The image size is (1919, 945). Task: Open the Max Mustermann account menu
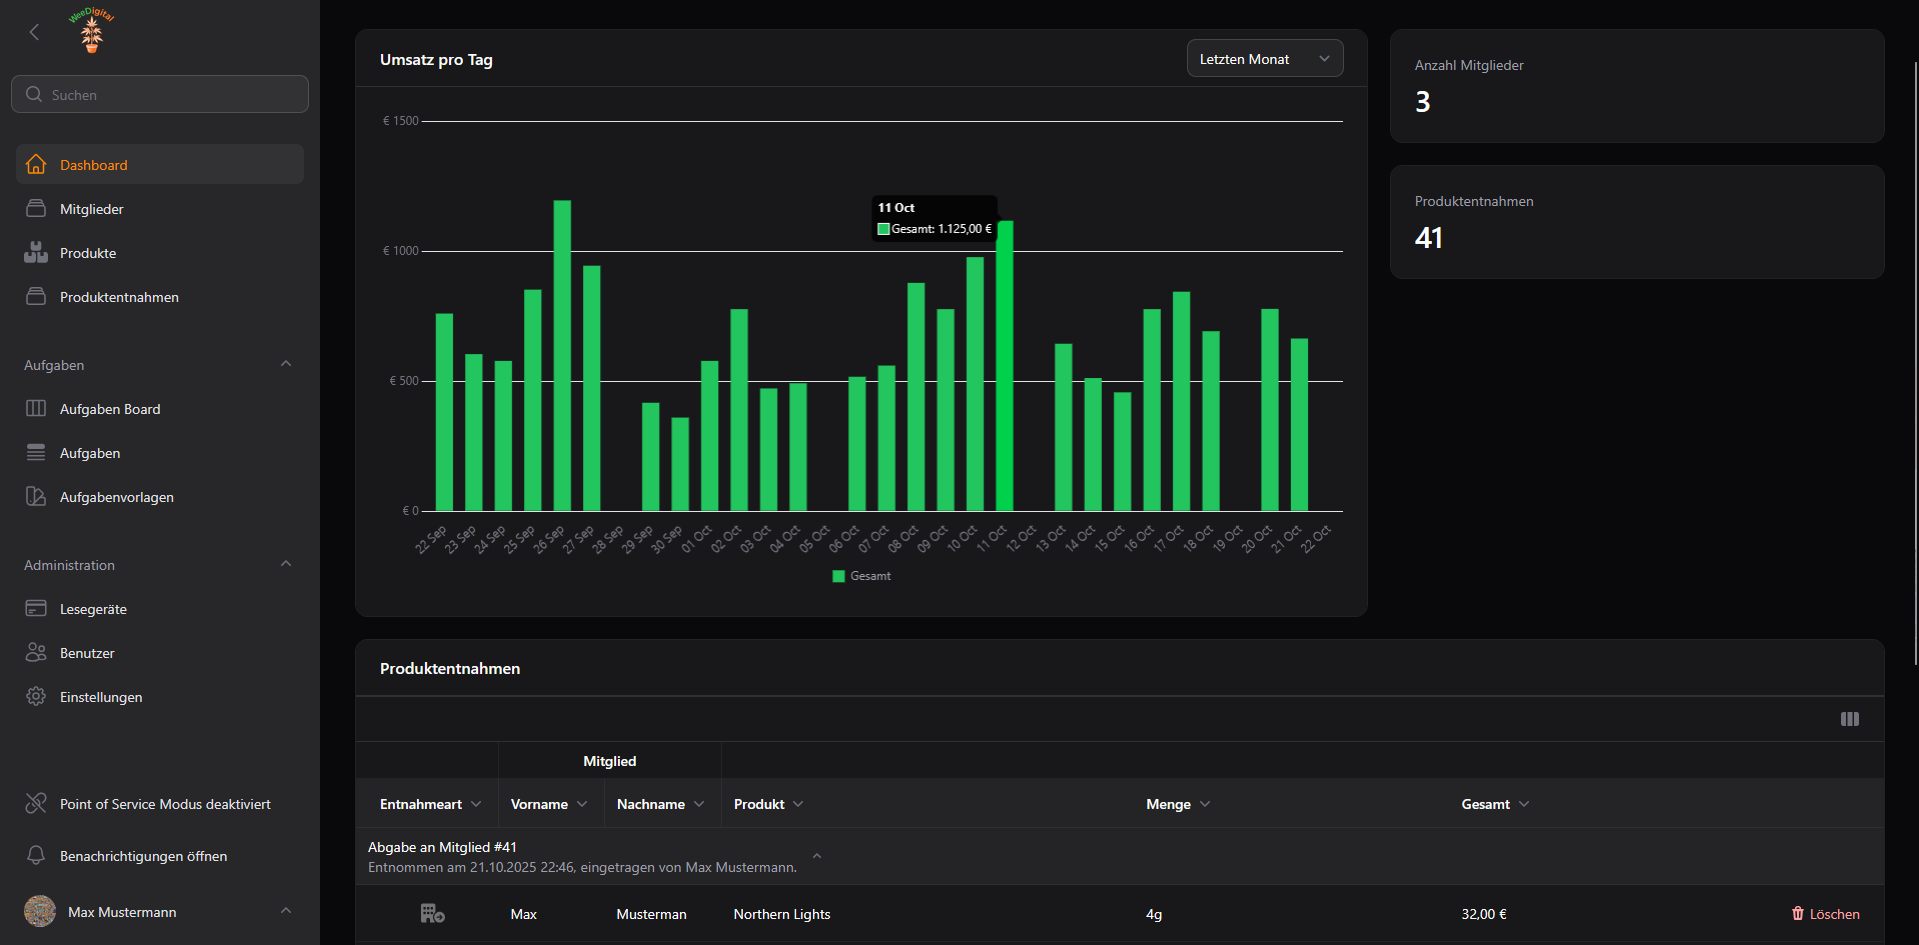coord(122,911)
